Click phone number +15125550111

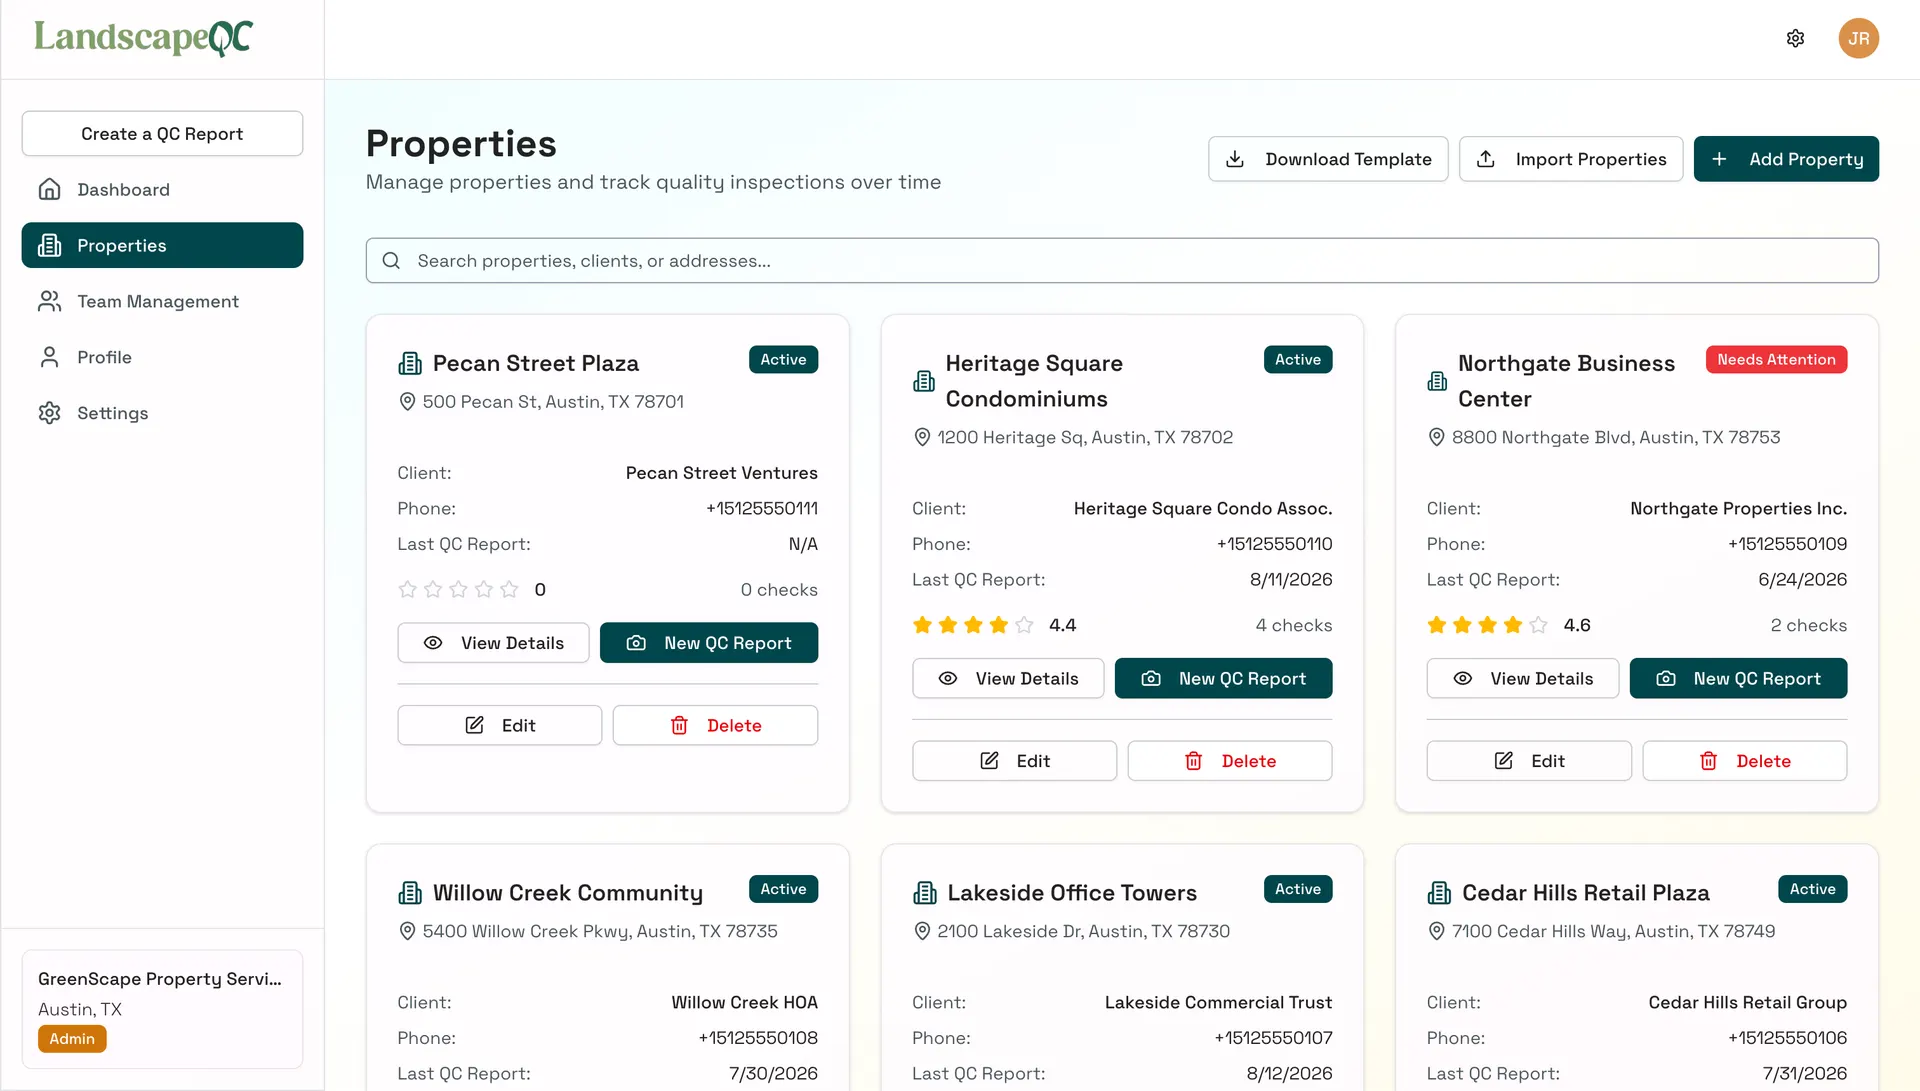pos(762,509)
